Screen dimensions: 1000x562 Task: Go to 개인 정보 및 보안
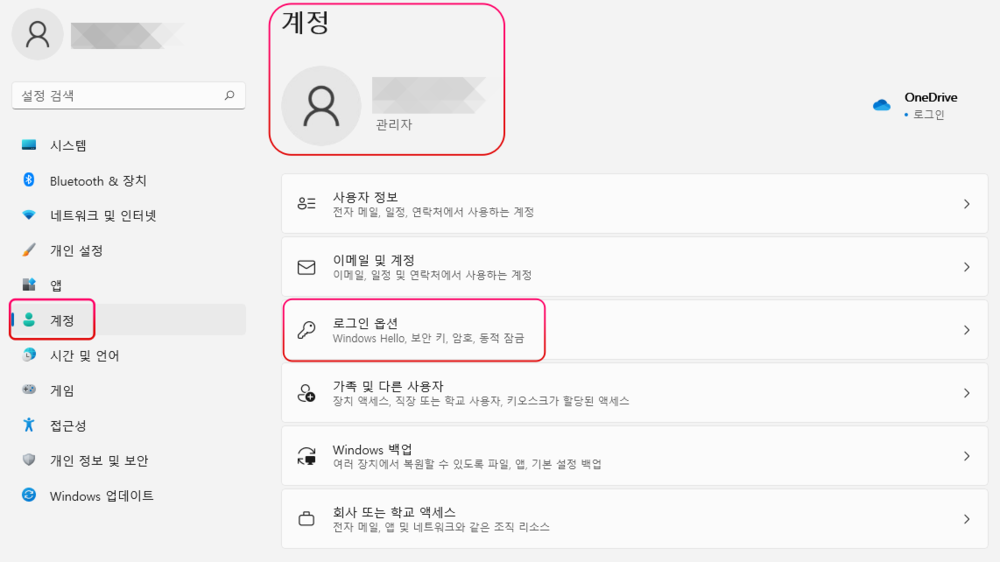tap(98, 460)
